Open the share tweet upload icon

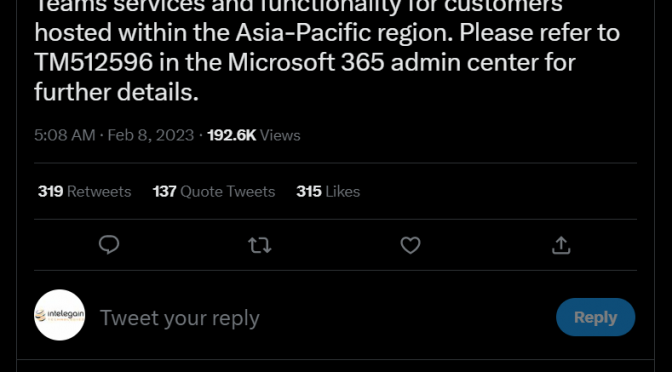click(x=561, y=245)
